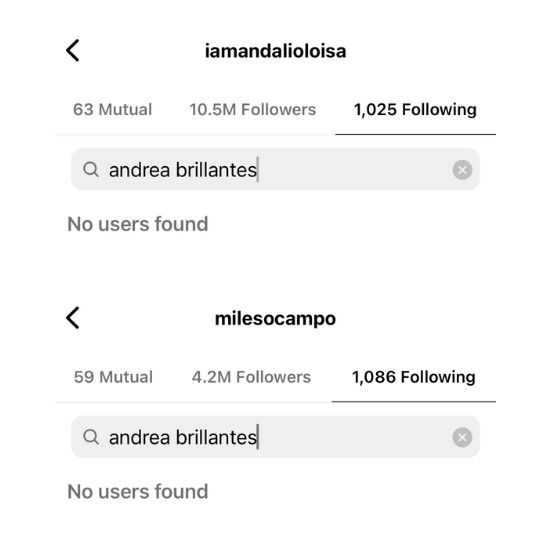Clear the search query under milesocampo
The width and height of the screenshot is (550, 550).
point(462,437)
